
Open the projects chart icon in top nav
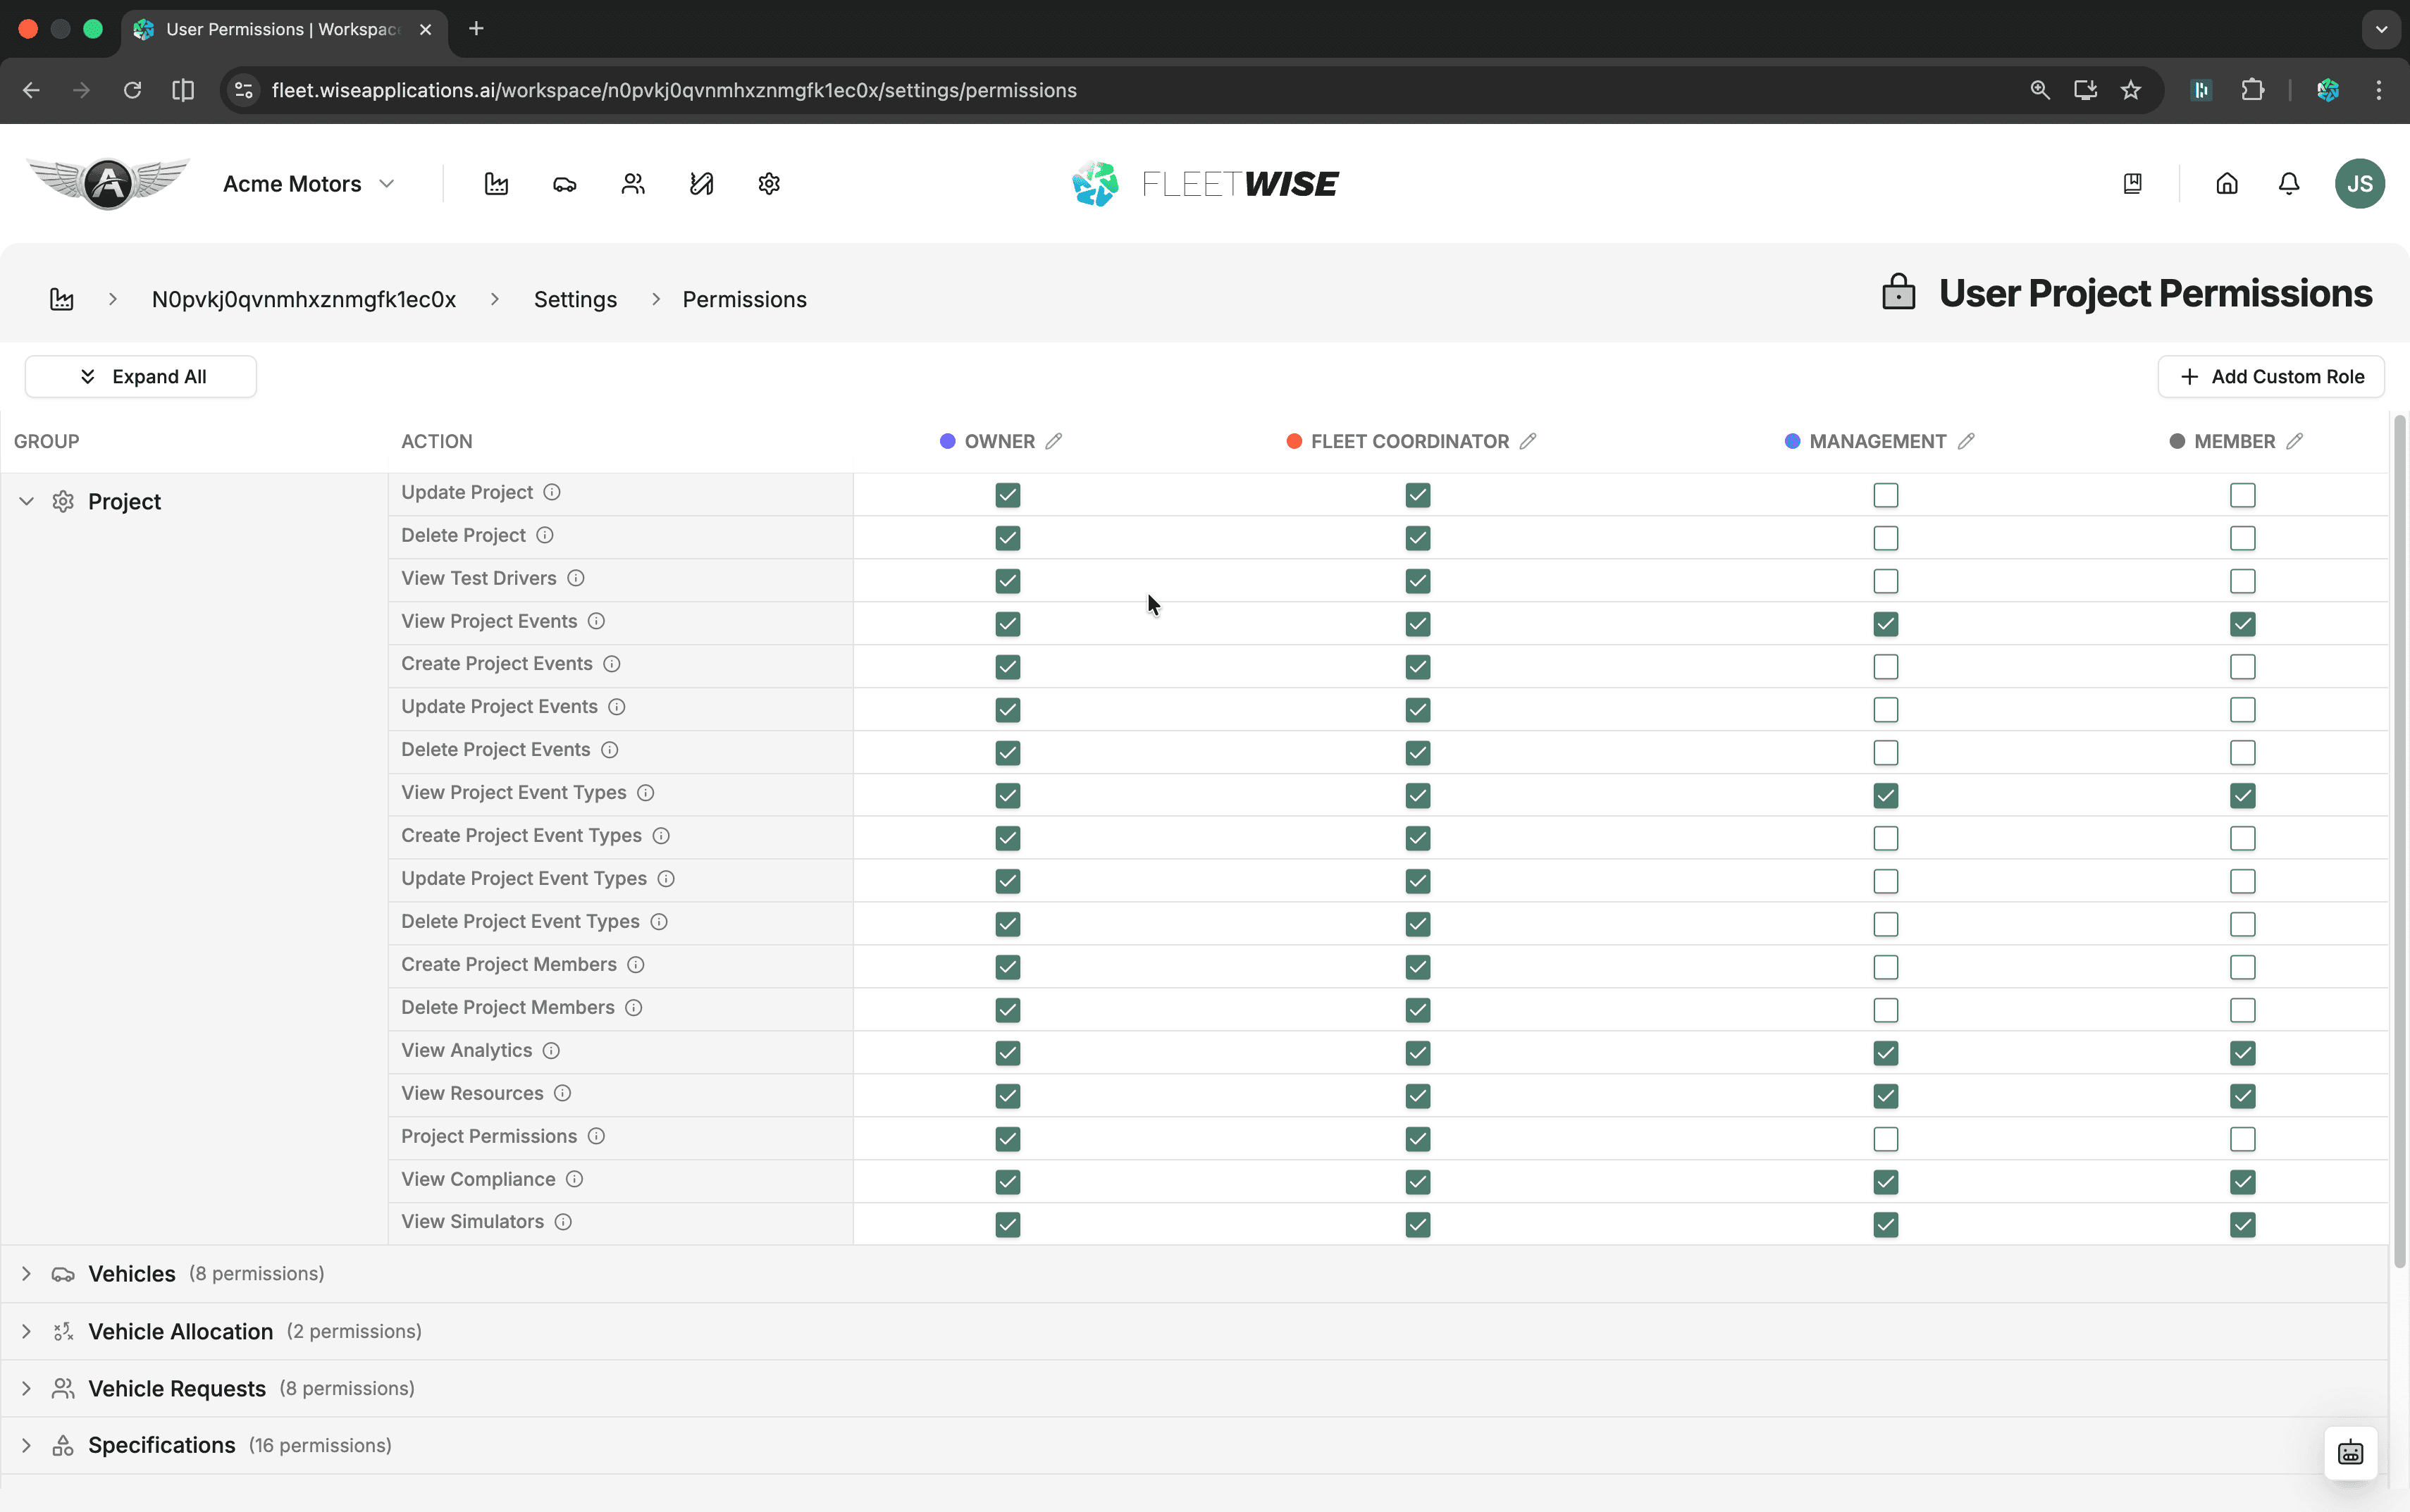(x=496, y=184)
